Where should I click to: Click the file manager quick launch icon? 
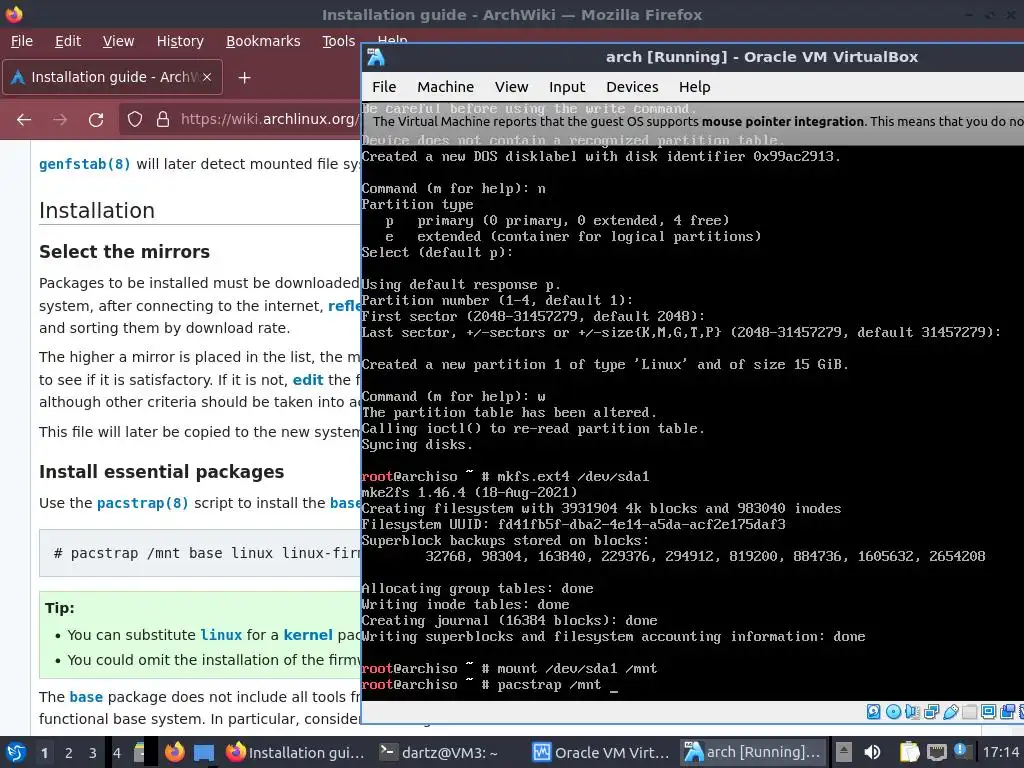tap(139, 752)
